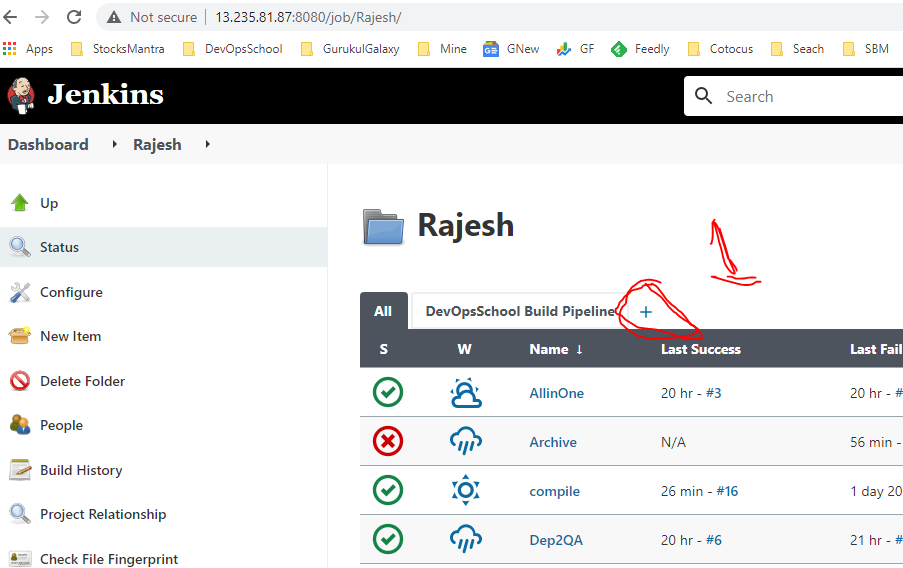Click the Up green arrow icon

(20, 203)
